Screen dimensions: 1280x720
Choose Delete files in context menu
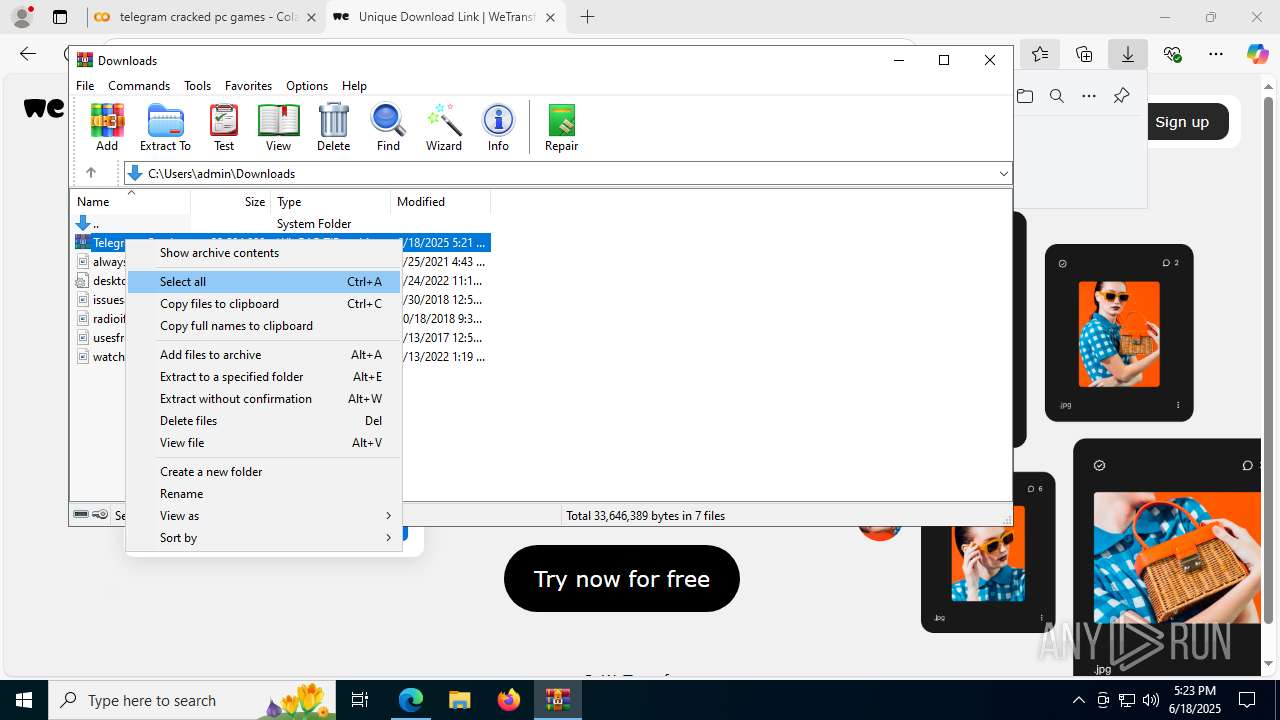264,421
